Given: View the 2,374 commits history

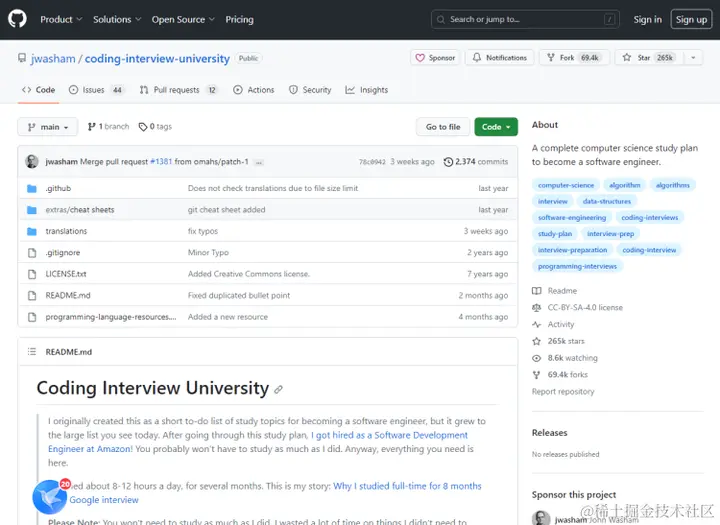Looking at the screenshot, I should click(x=476, y=162).
